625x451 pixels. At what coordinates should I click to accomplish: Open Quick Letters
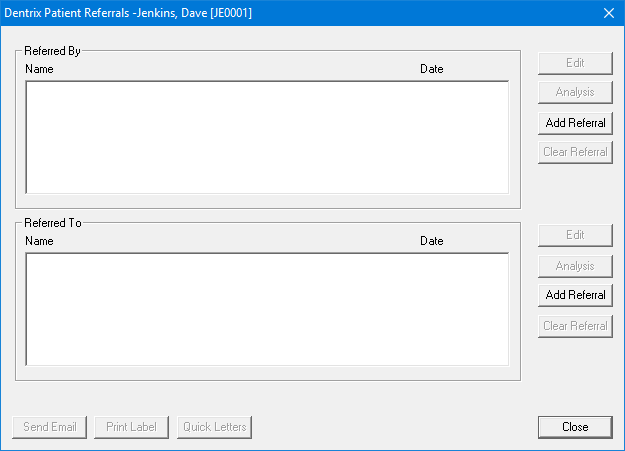[x=215, y=427]
